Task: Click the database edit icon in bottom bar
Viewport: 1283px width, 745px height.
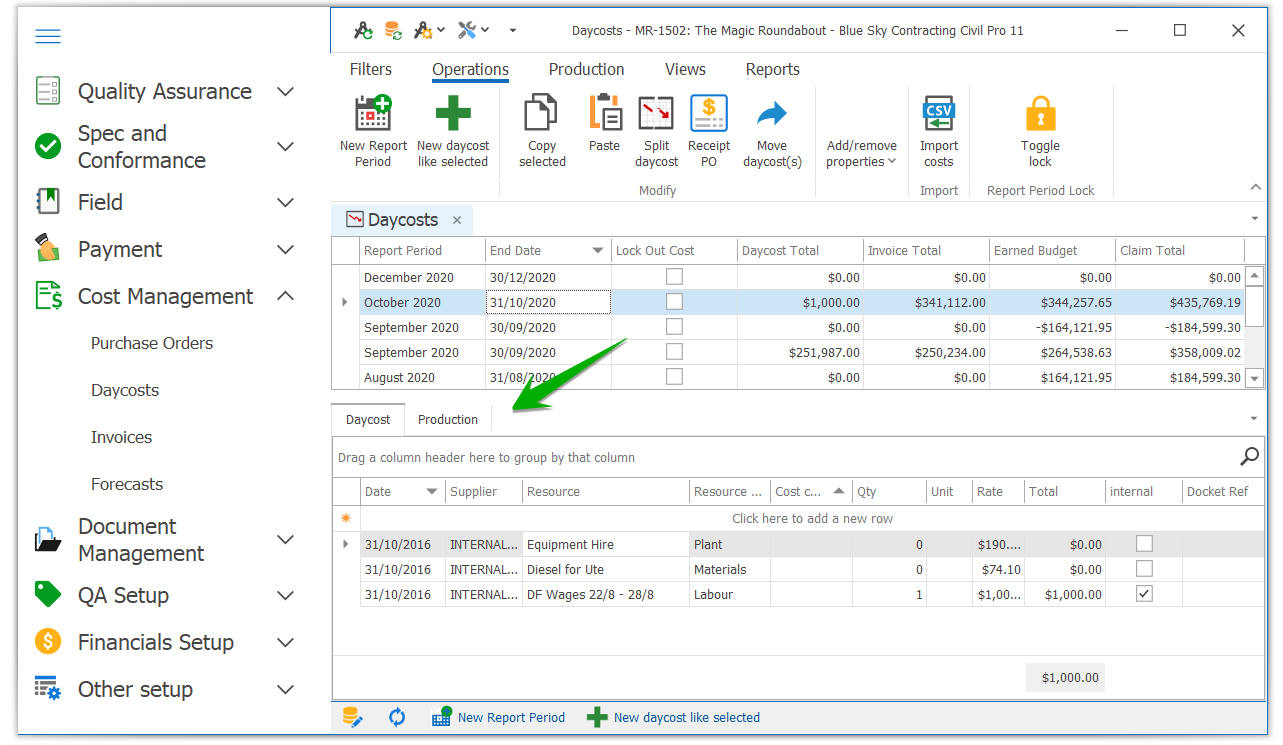Action: [x=352, y=717]
